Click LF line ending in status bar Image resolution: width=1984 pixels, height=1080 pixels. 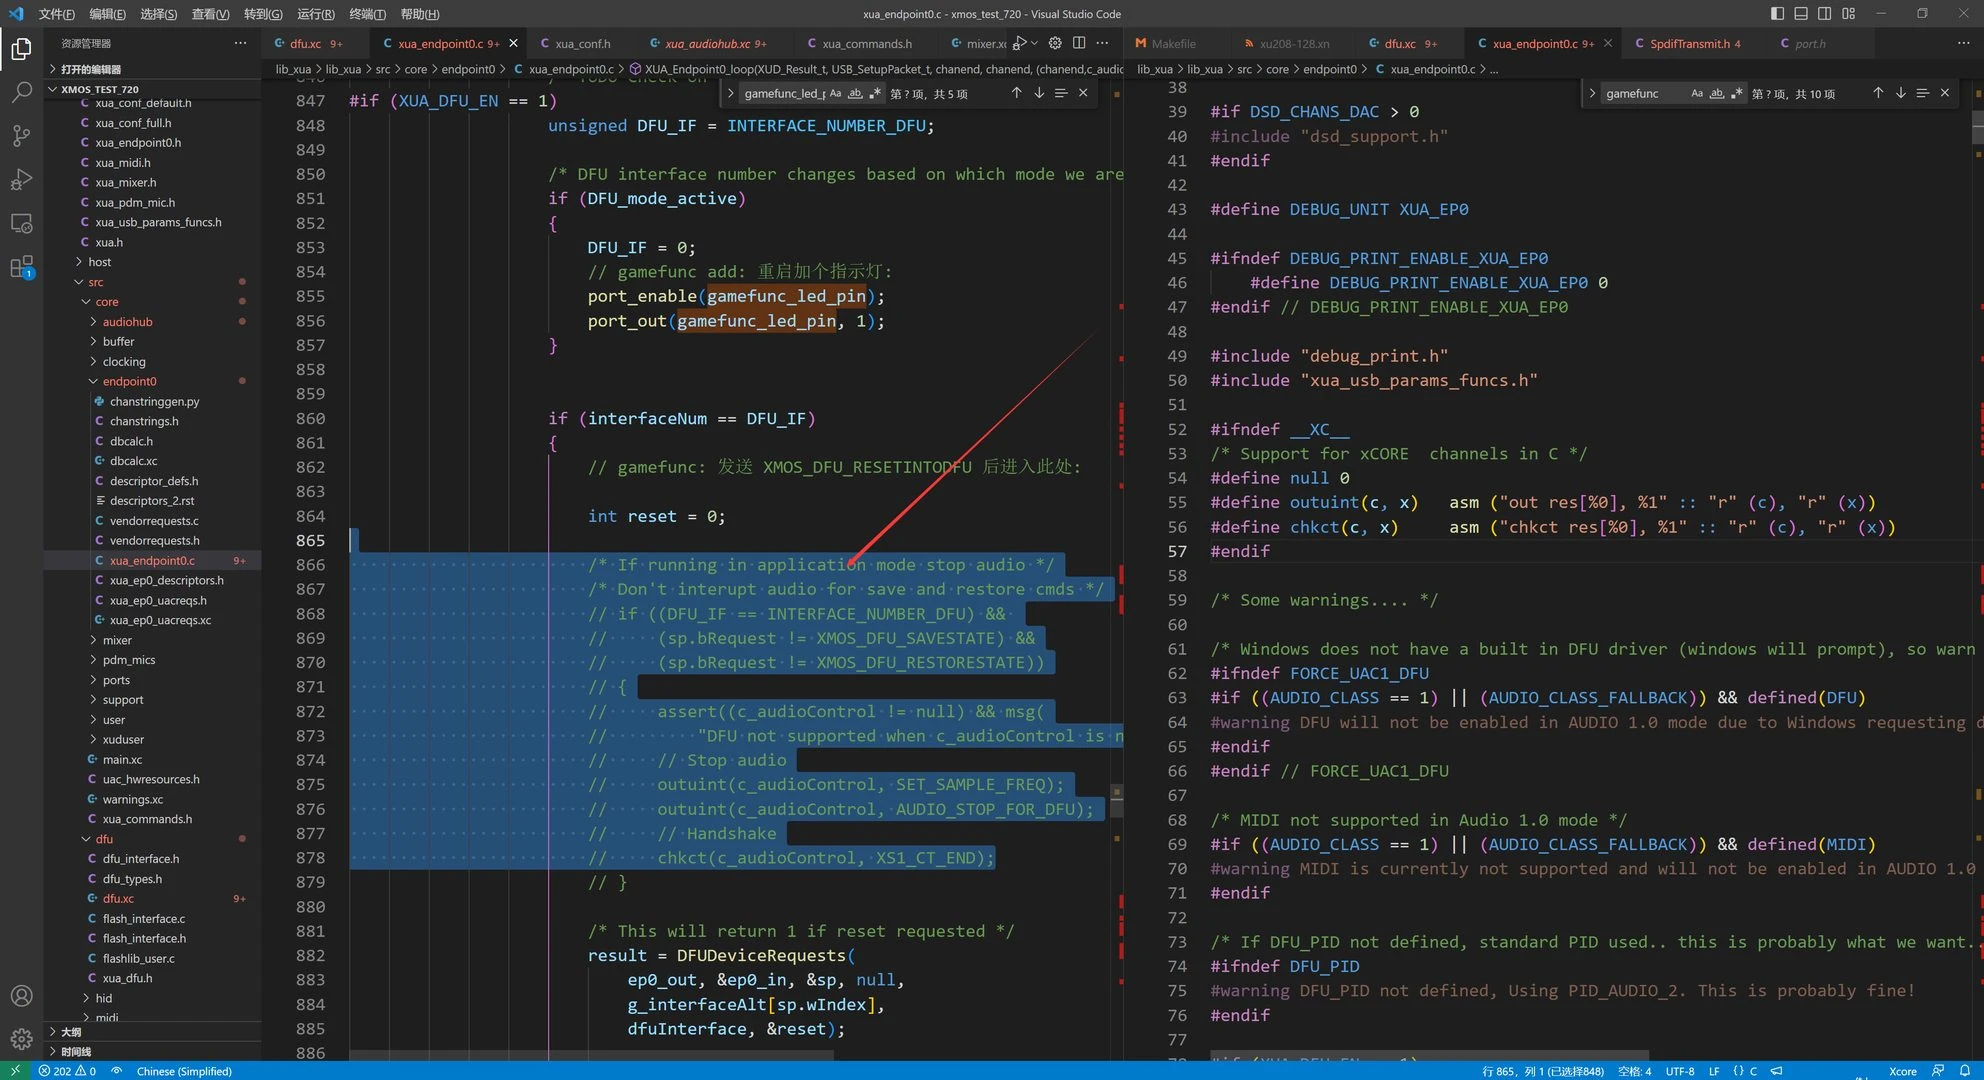pos(1714,1071)
